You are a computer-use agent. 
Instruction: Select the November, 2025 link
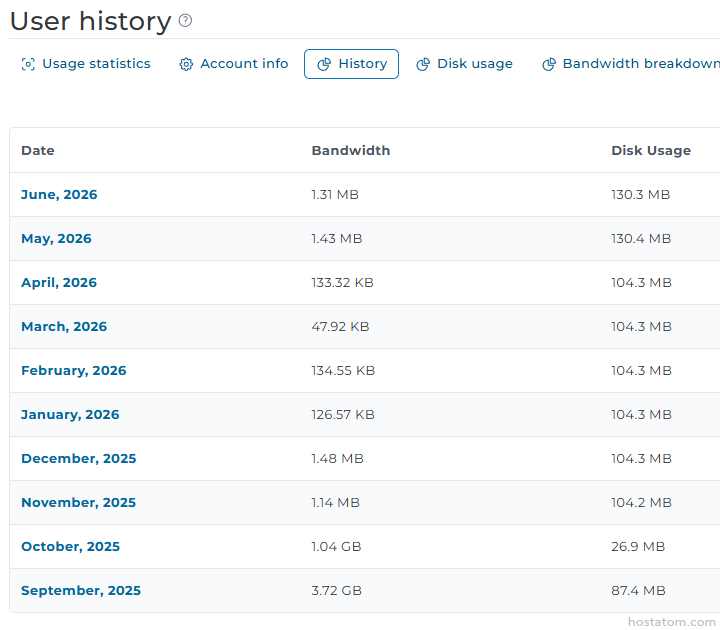pyautogui.click(x=79, y=502)
